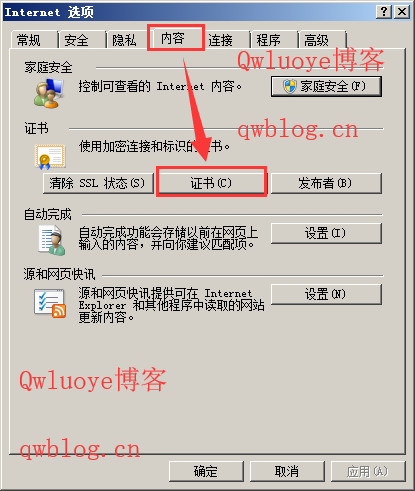Screen dimensions: 415x491
Task: Open the 证书(C) certificates button
Action: tap(211, 183)
